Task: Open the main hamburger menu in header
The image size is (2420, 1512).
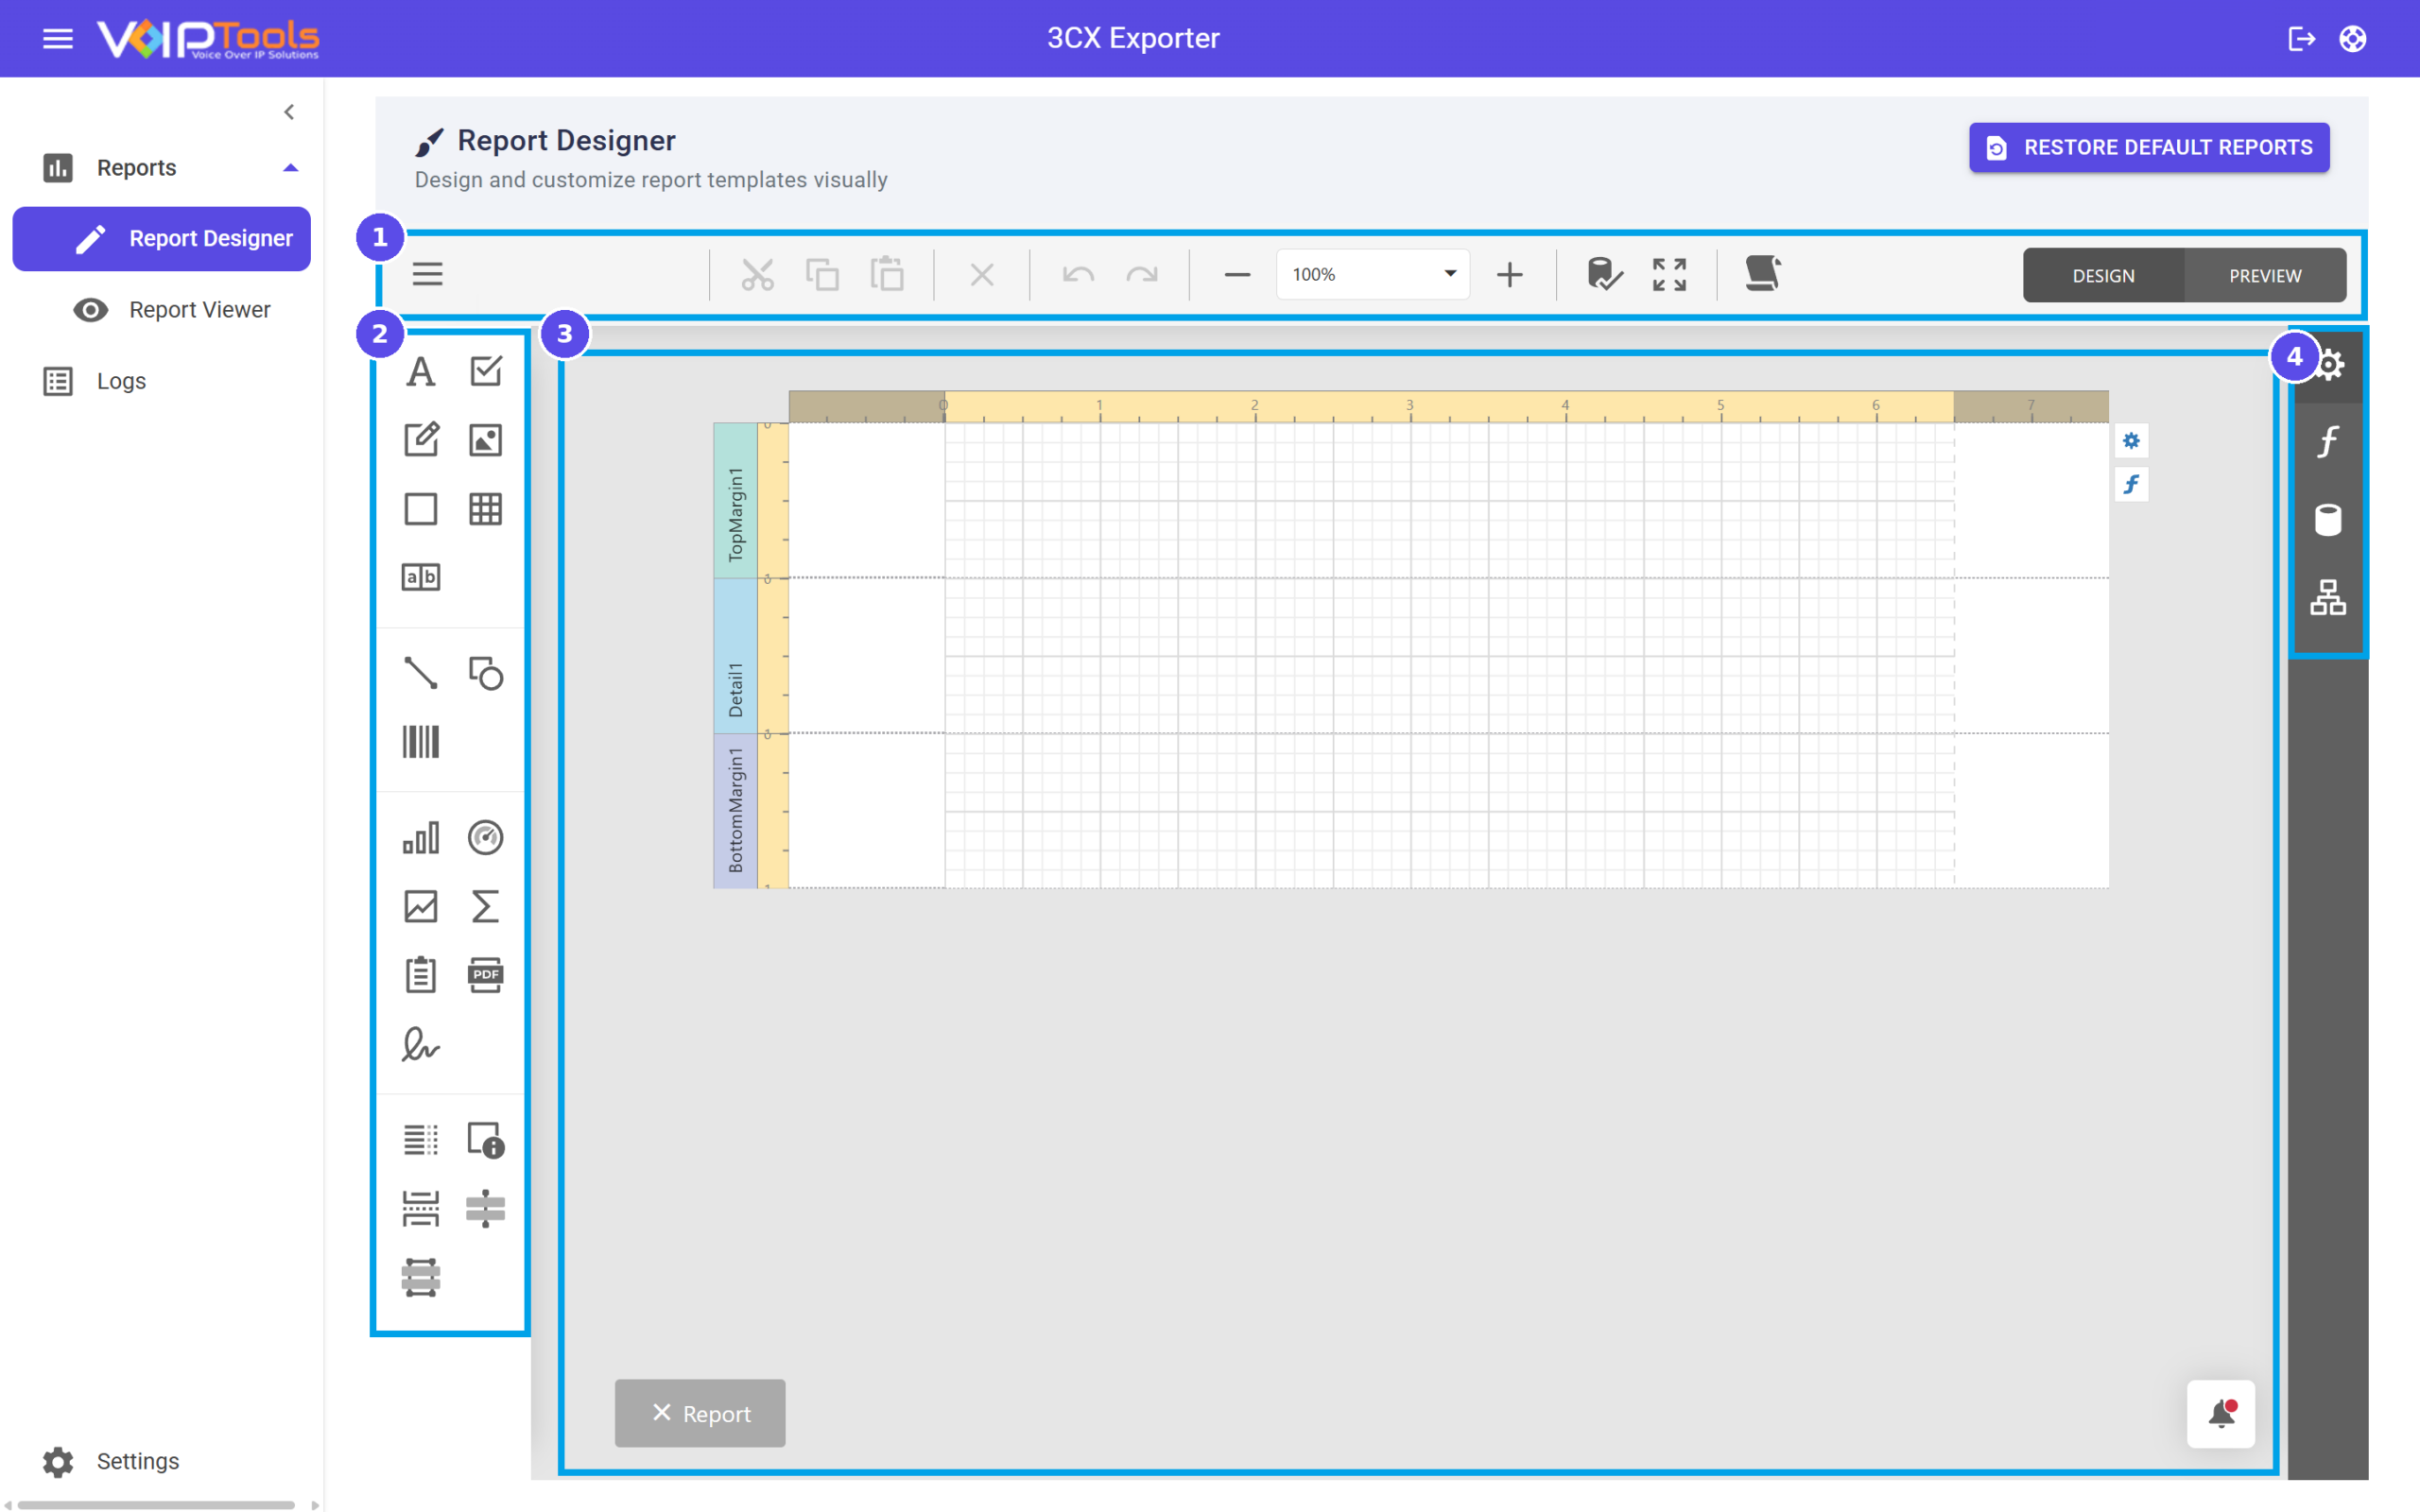Action: click(58, 38)
